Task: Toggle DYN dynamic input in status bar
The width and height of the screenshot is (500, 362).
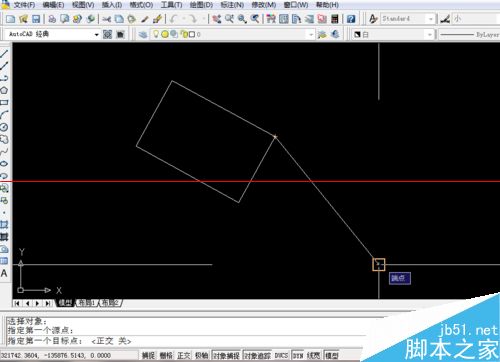Action: click(x=298, y=355)
